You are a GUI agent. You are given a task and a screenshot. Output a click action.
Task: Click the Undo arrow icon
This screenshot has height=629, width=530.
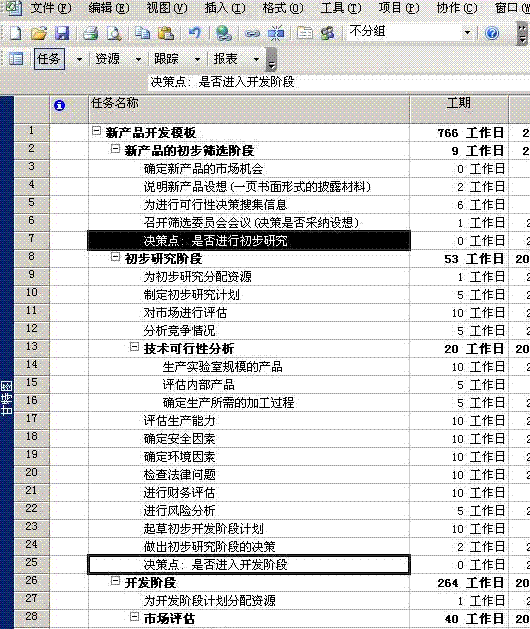click(x=195, y=33)
